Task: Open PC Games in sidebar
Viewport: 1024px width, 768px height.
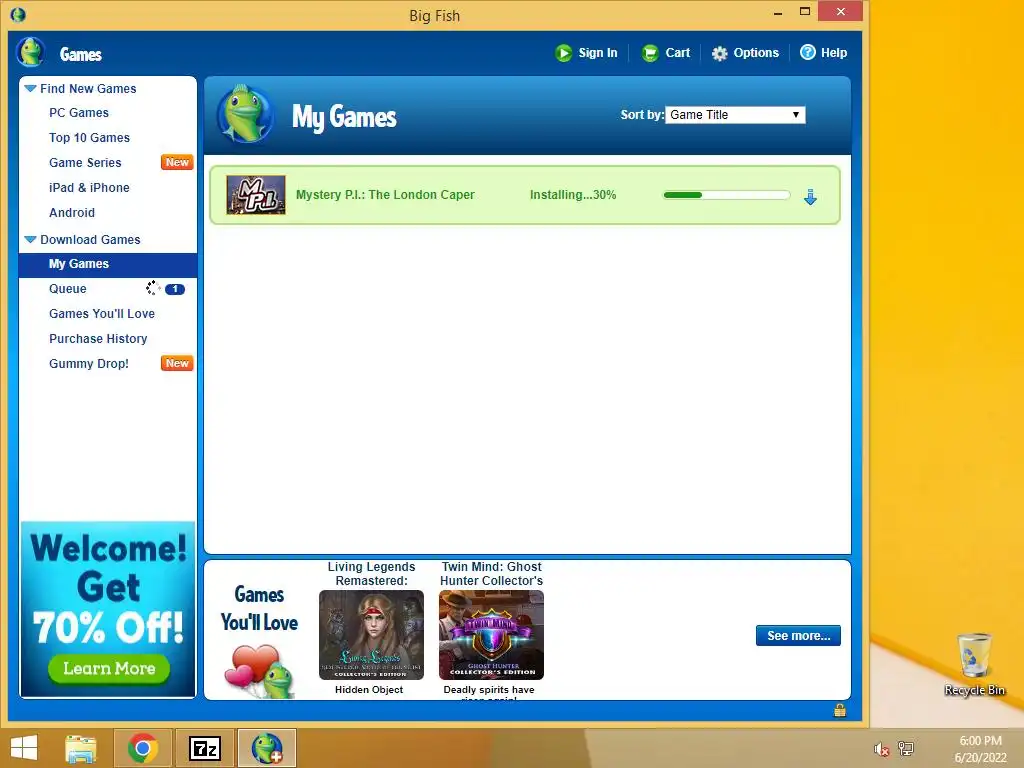Action: pyautogui.click(x=79, y=113)
